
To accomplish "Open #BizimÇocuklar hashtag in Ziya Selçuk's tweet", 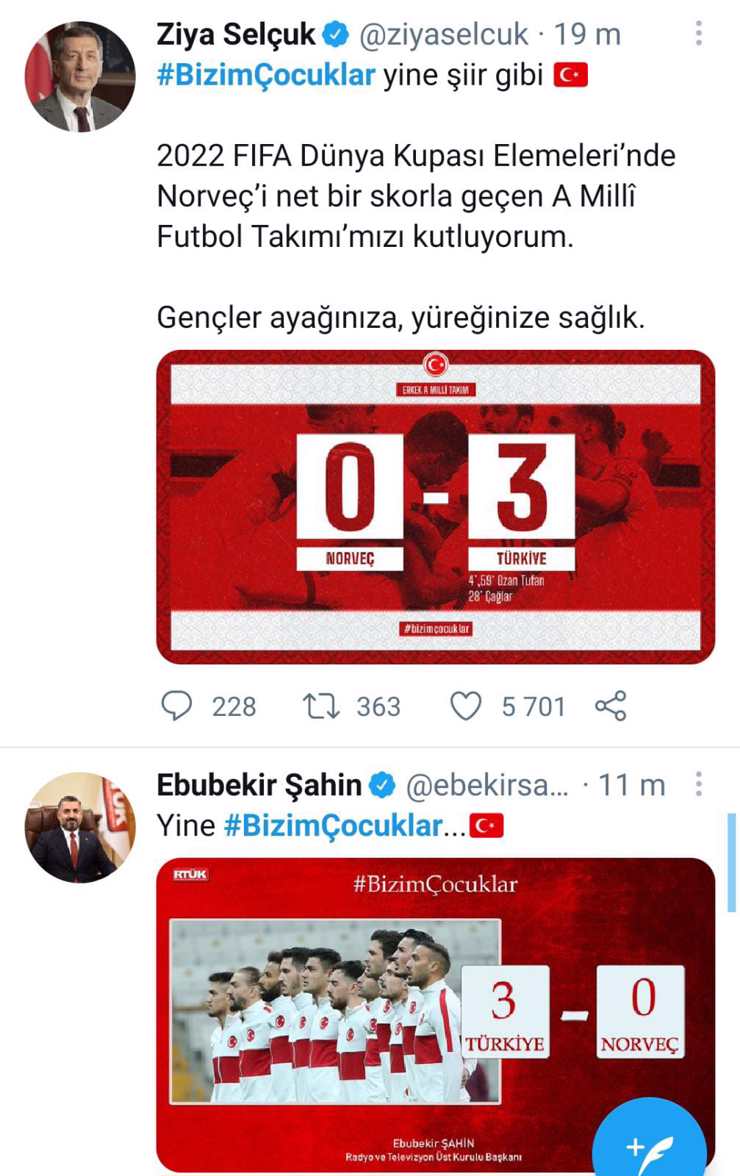I will click(266, 75).
